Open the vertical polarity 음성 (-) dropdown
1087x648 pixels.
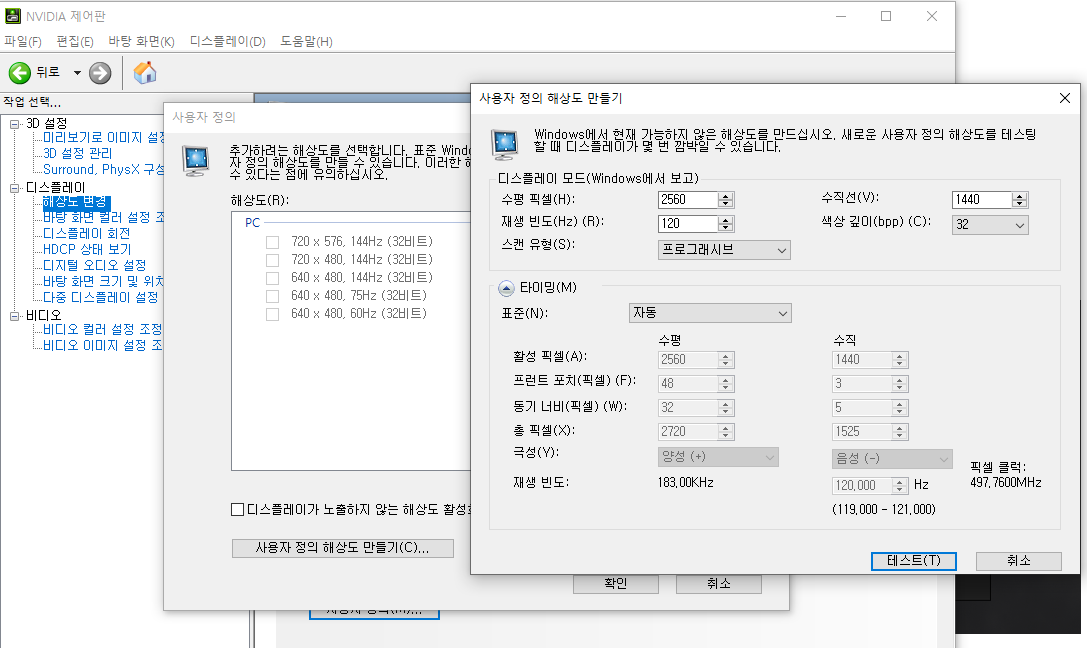892,459
